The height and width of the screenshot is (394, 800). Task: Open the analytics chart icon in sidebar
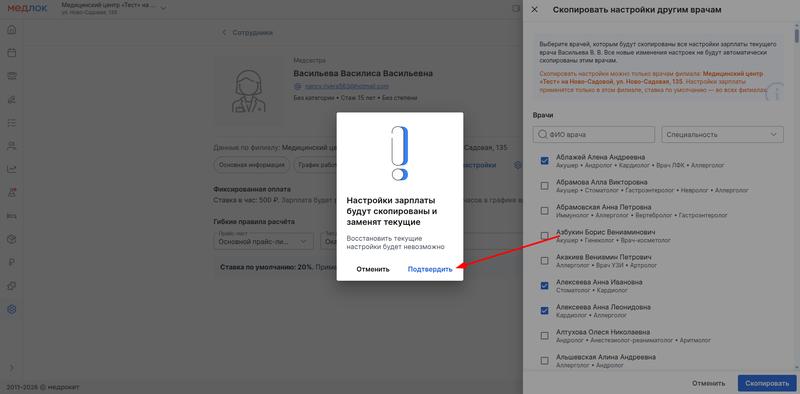click(x=11, y=169)
